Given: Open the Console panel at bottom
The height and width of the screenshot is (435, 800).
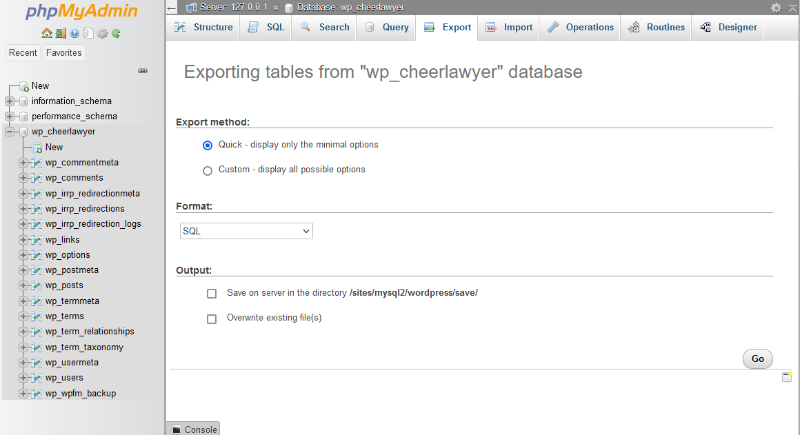Looking at the screenshot, I should tap(194, 429).
